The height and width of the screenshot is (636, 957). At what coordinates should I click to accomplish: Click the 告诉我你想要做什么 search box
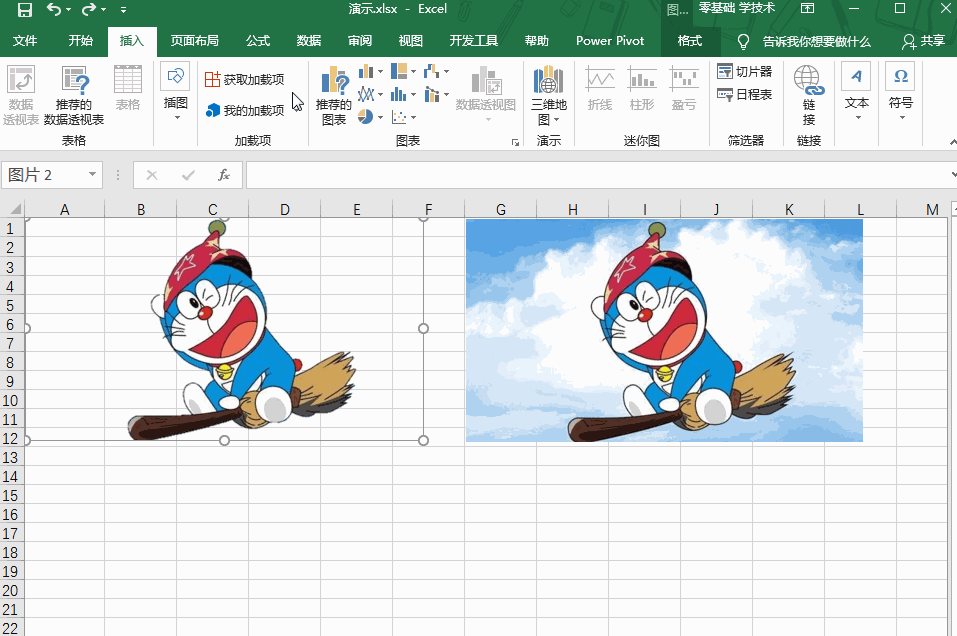[x=804, y=42]
